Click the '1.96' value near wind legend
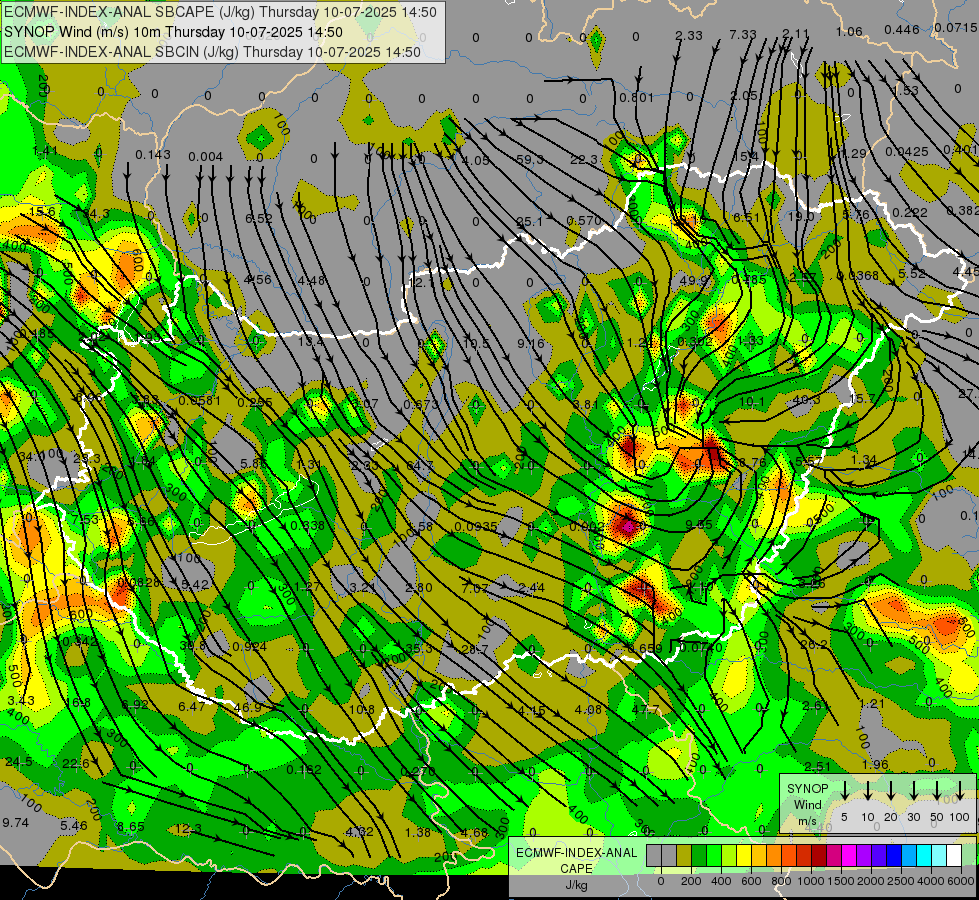 [x=875, y=764]
